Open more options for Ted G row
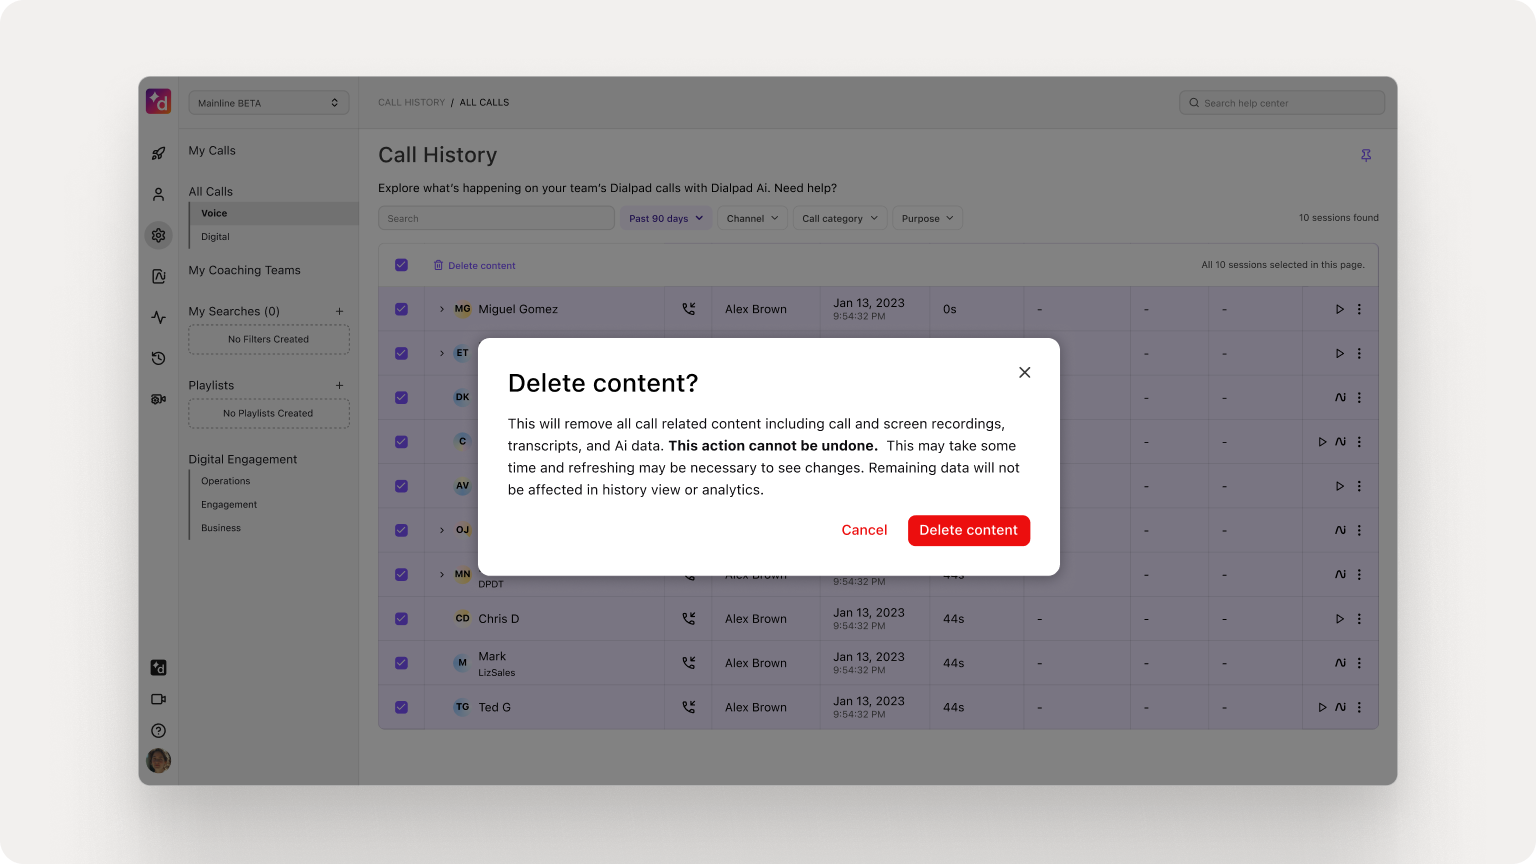The height and width of the screenshot is (864, 1536). [x=1359, y=707]
